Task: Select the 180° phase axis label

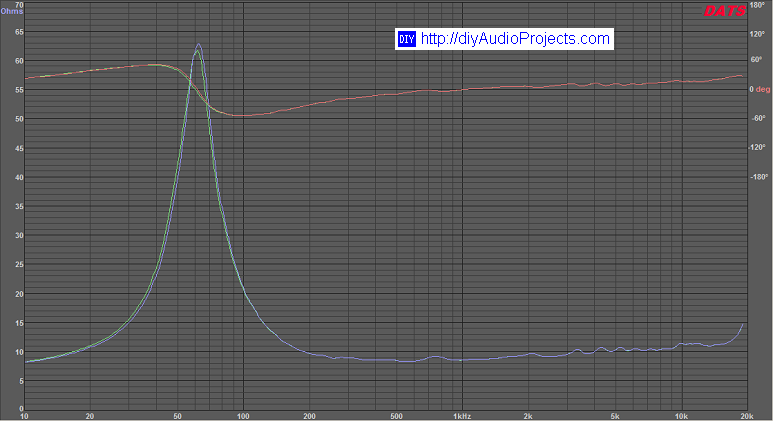Action: point(758,4)
